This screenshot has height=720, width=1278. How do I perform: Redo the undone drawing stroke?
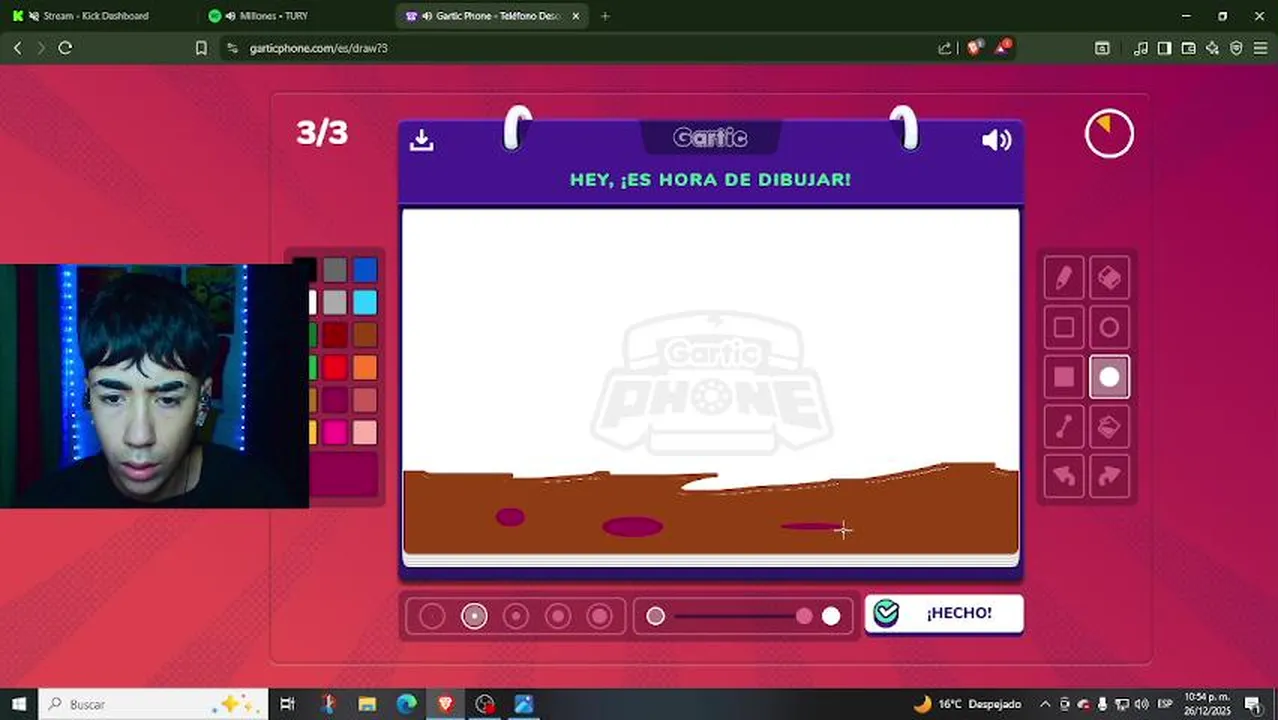1109,476
